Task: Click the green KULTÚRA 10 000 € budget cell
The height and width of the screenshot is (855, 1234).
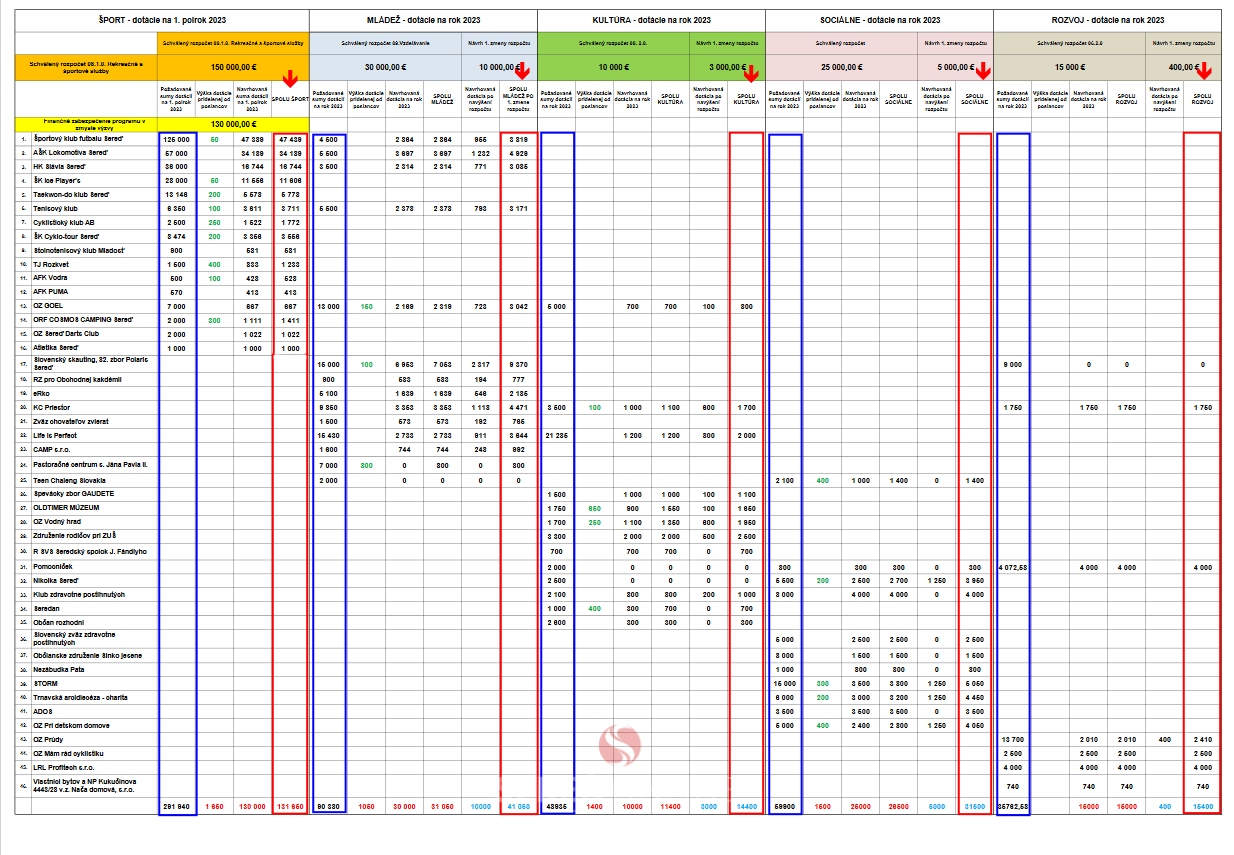Action: tap(613, 67)
